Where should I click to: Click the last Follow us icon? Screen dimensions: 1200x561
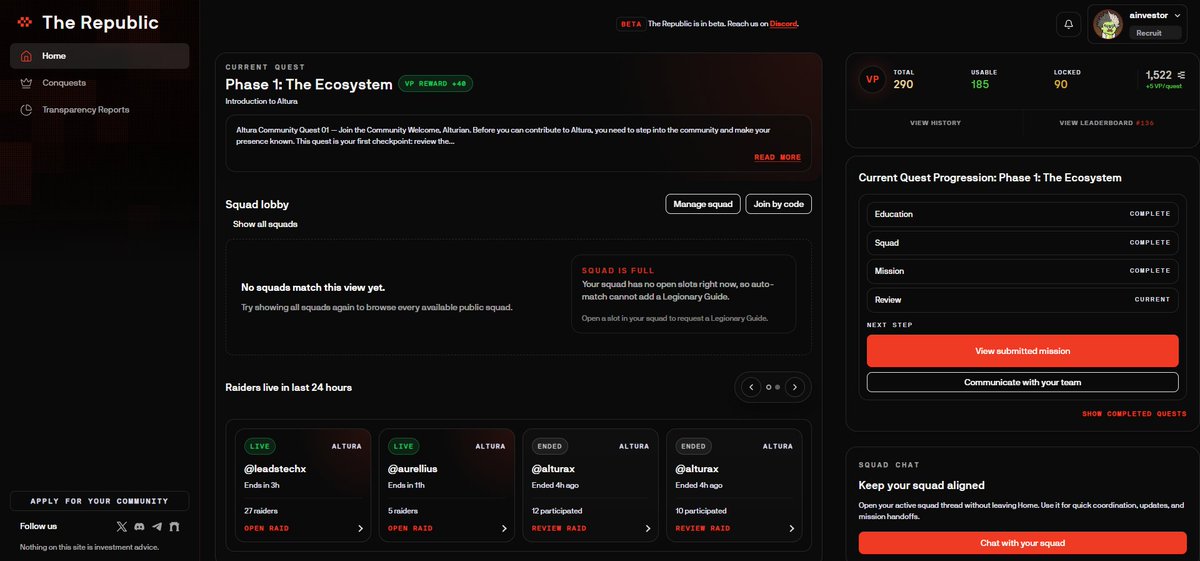coord(174,526)
